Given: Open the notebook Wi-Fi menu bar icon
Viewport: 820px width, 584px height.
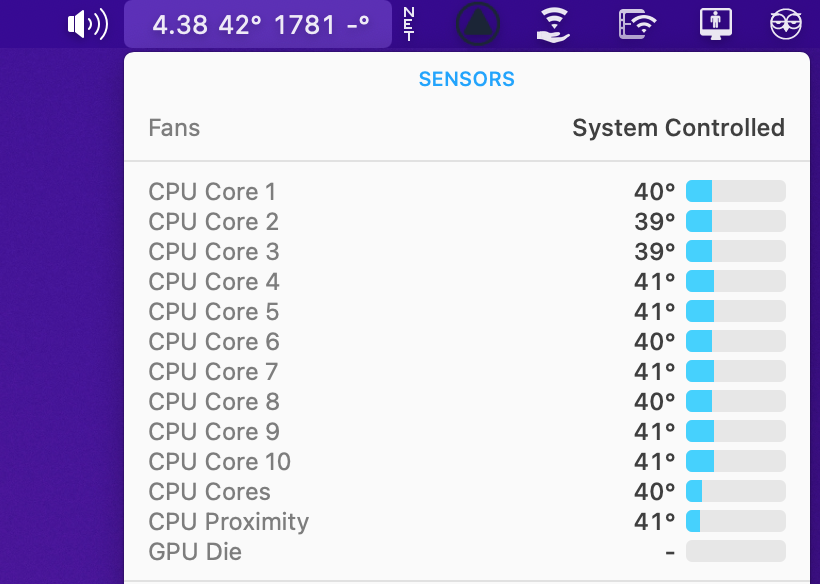Looking at the screenshot, I should click(x=637, y=24).
